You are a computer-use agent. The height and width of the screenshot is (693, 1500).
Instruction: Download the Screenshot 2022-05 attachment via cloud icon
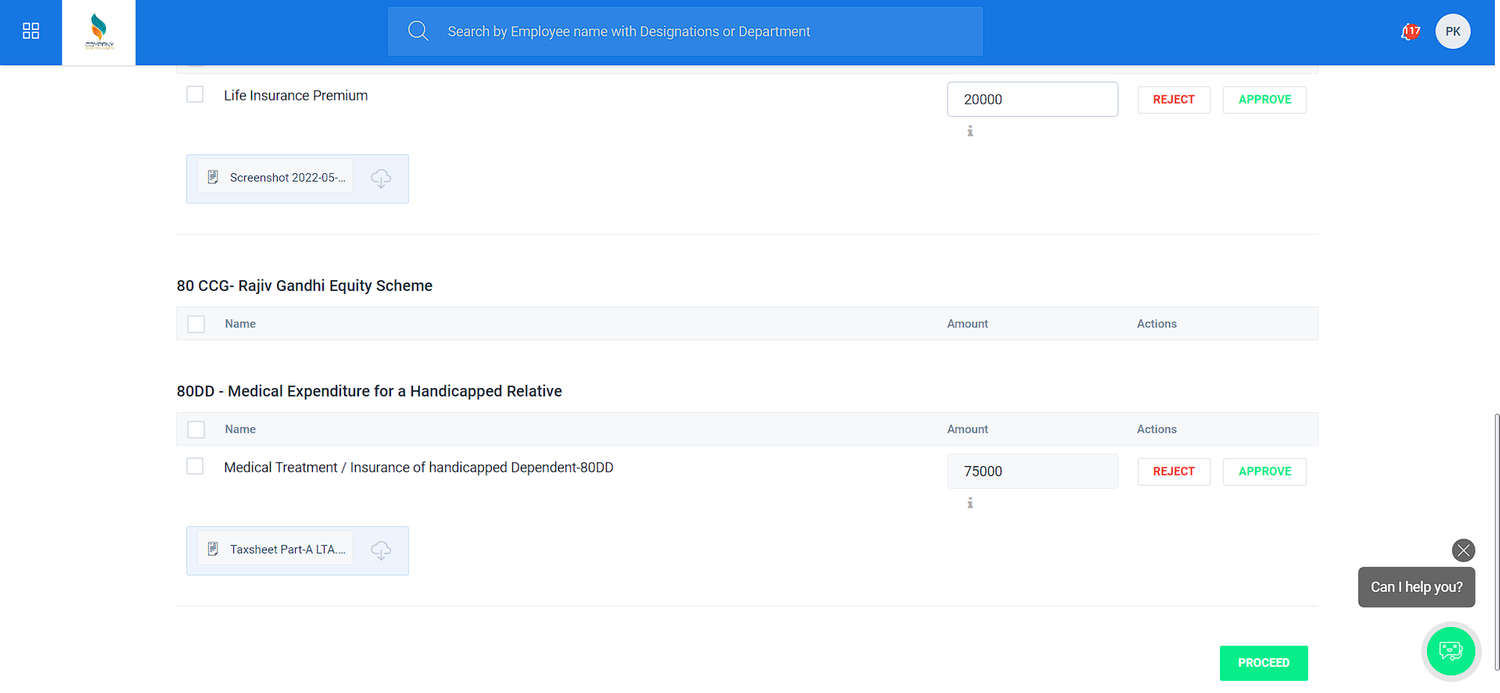(381, 178)
